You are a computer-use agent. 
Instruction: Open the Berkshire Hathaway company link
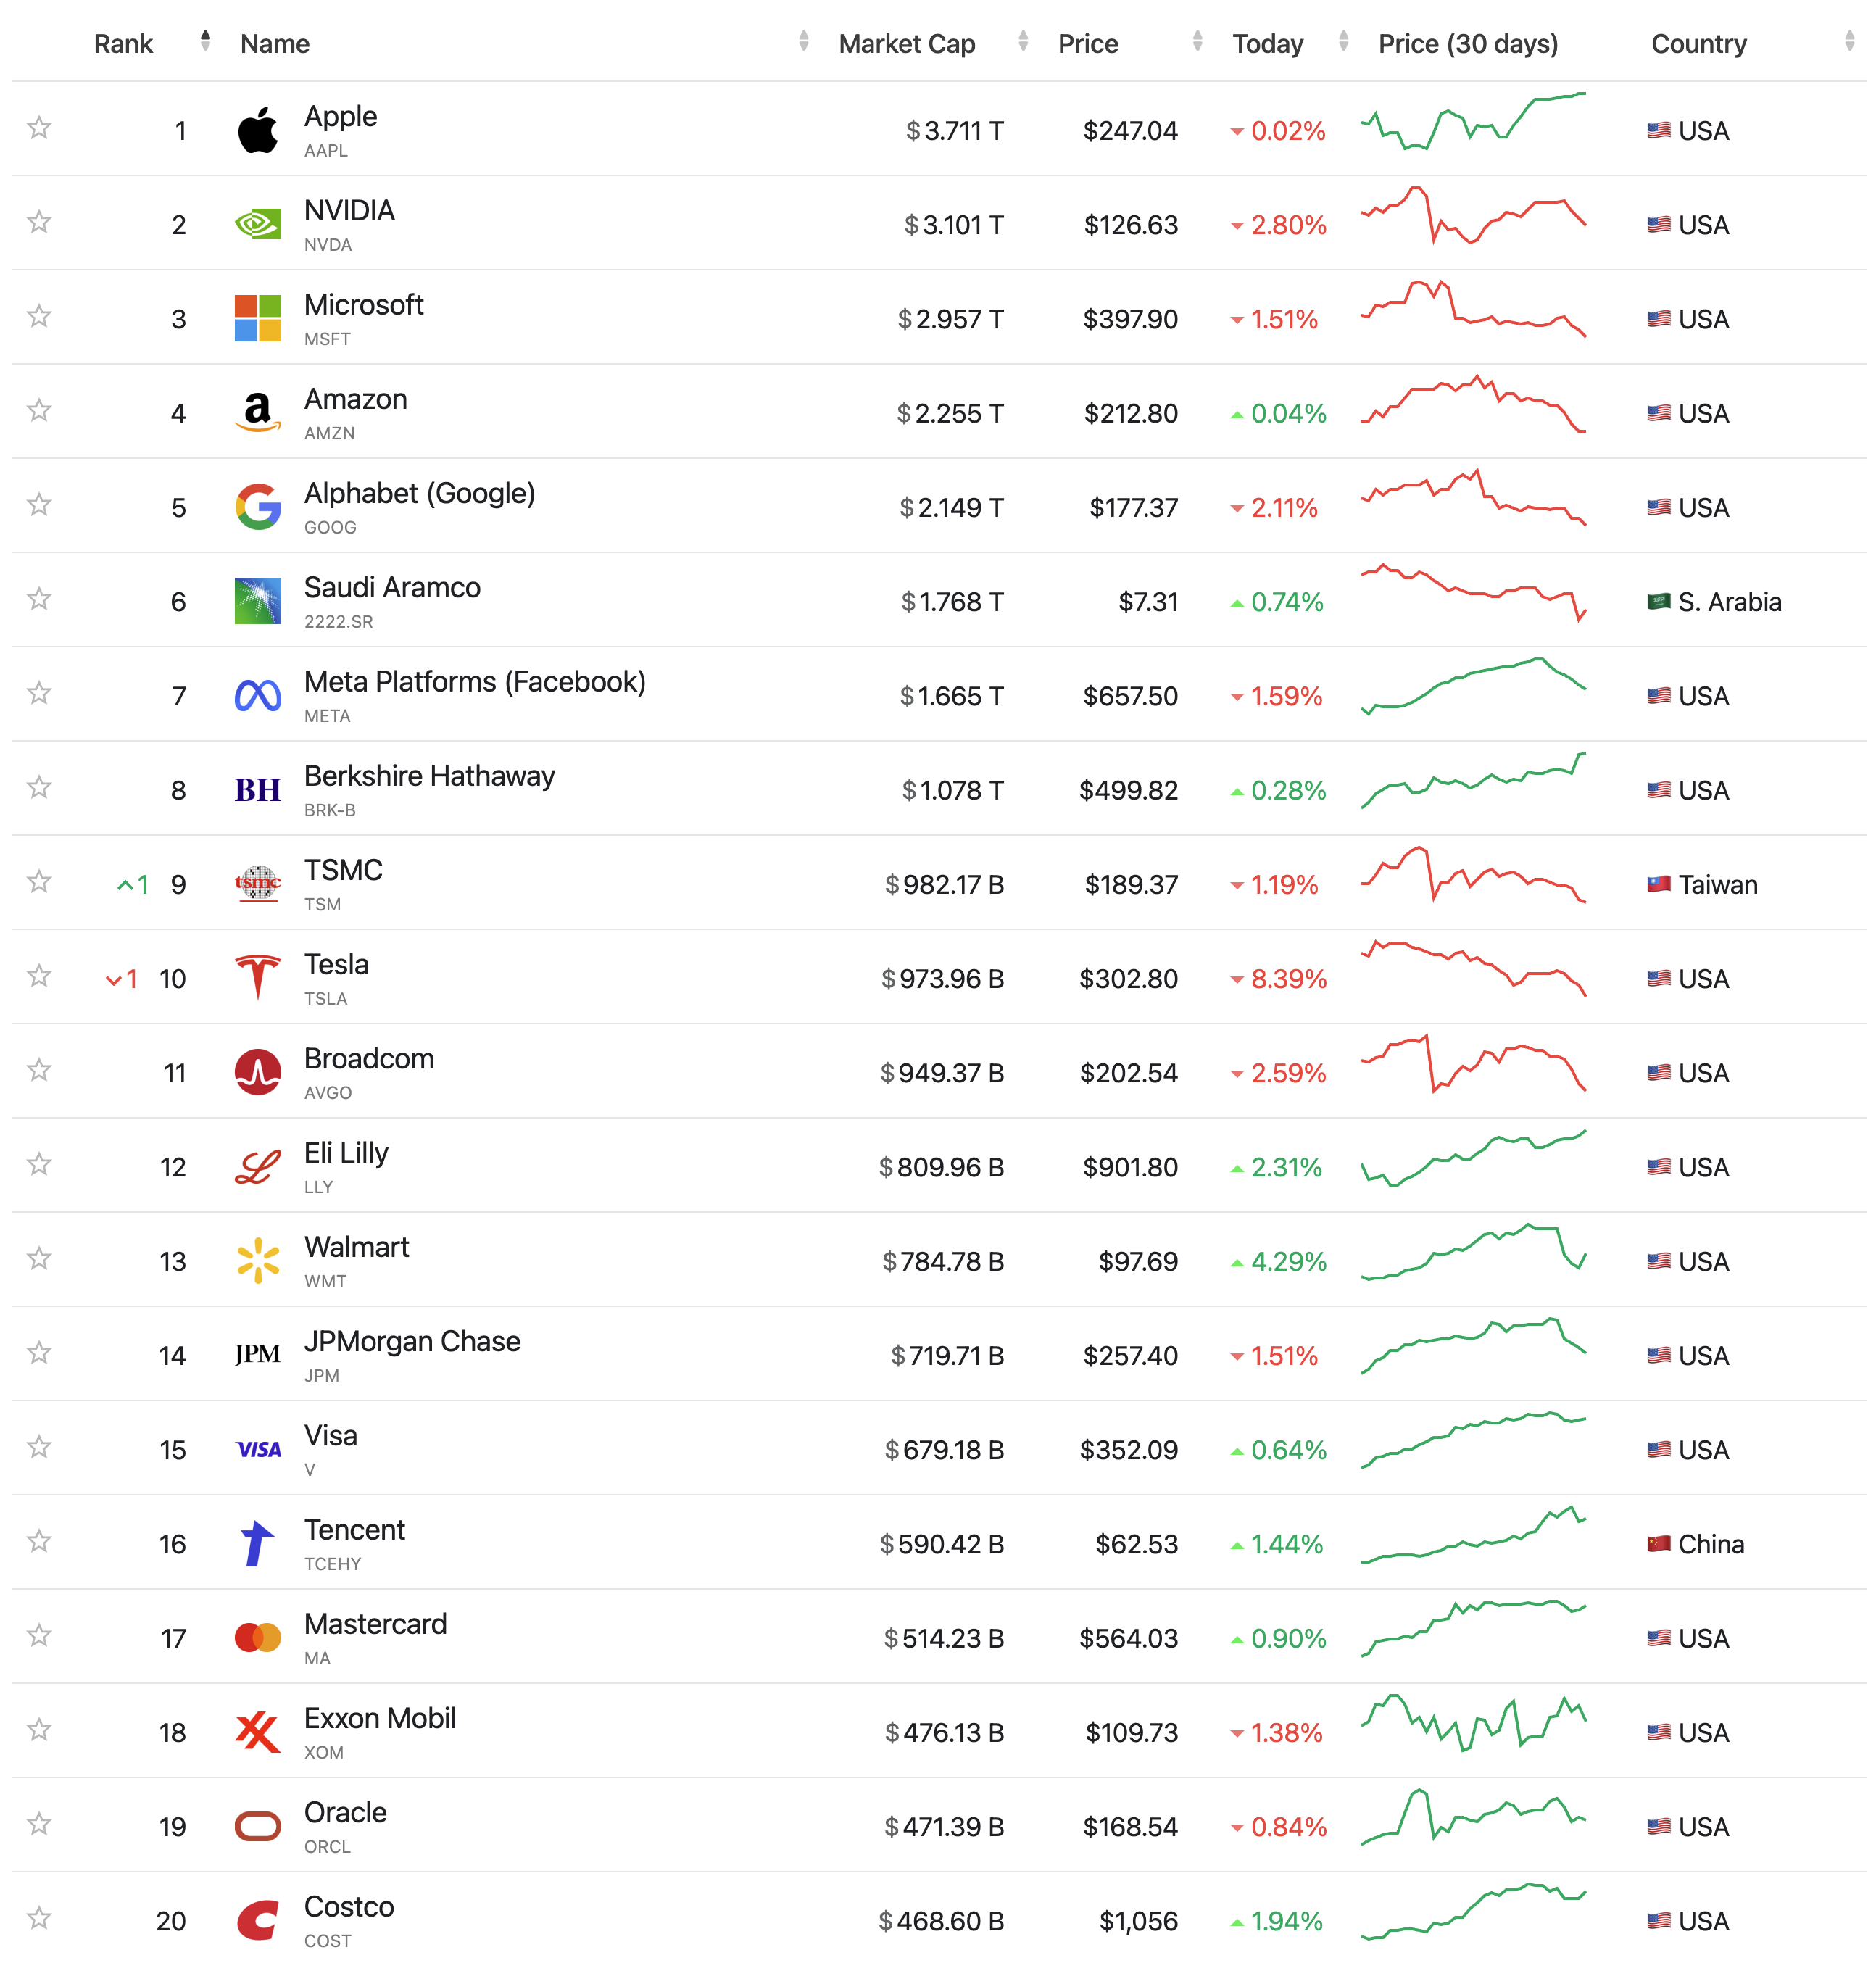[x=429, y=776]
